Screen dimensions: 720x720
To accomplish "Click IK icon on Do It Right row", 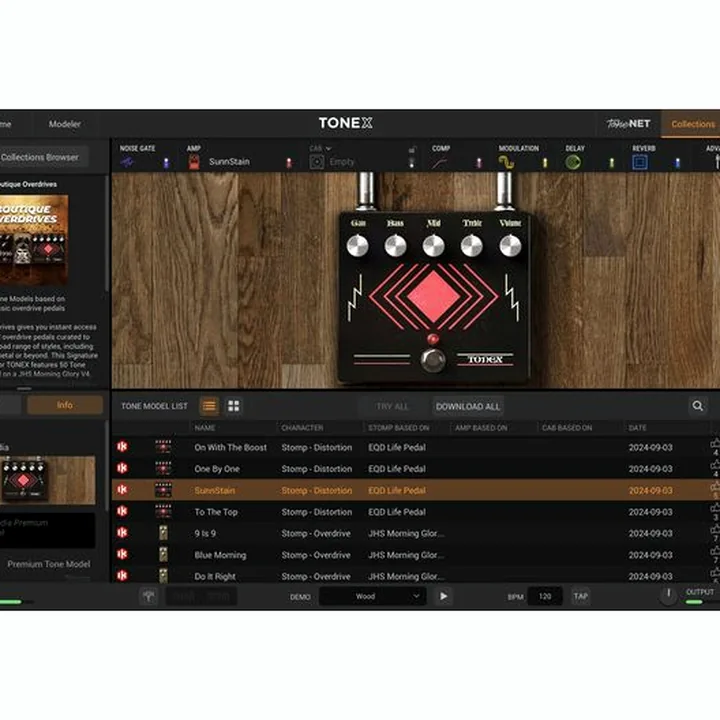I will point(122,575).
